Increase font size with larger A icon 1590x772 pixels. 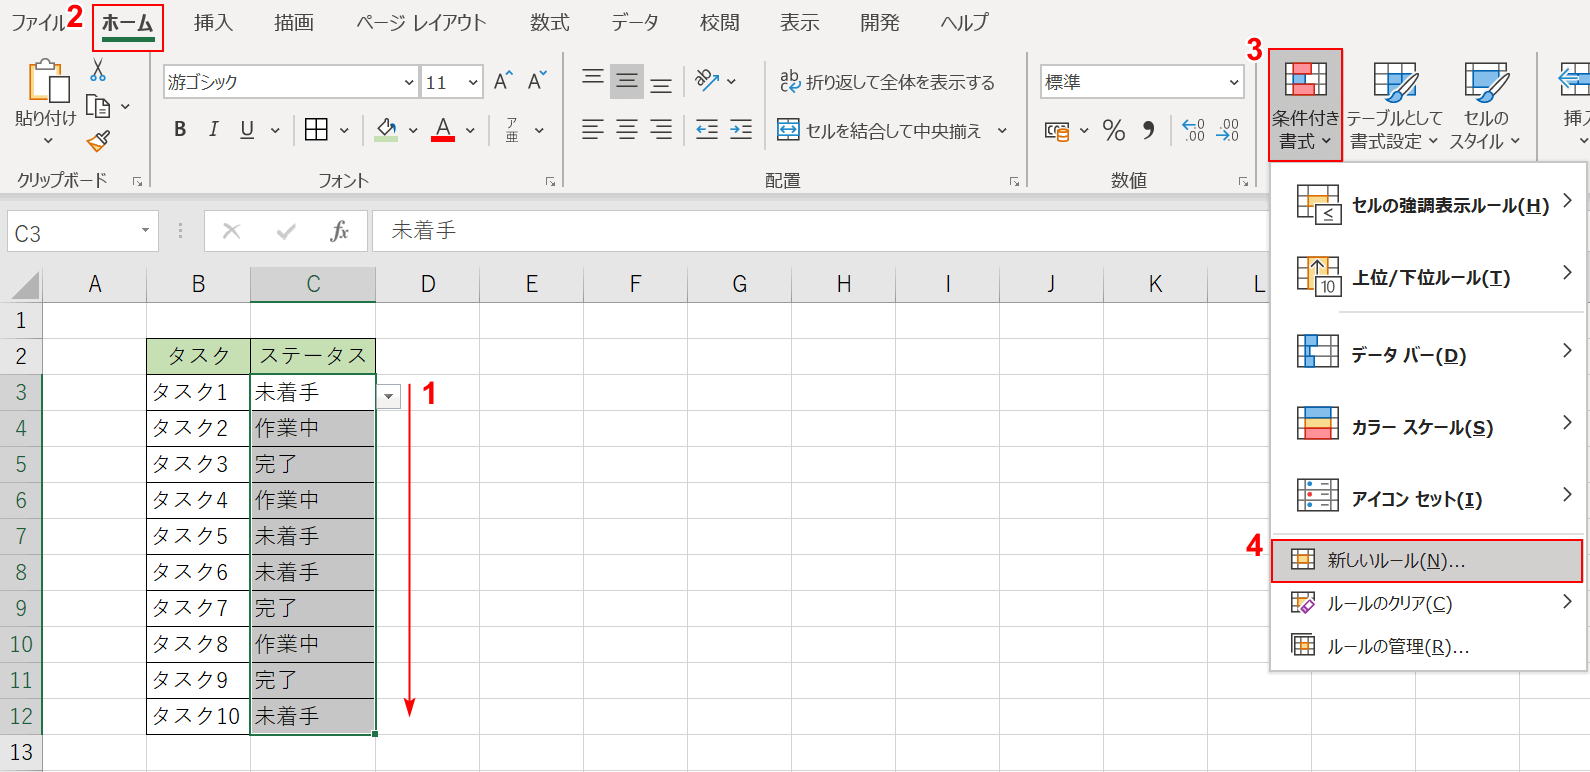[x=503, y=81]
